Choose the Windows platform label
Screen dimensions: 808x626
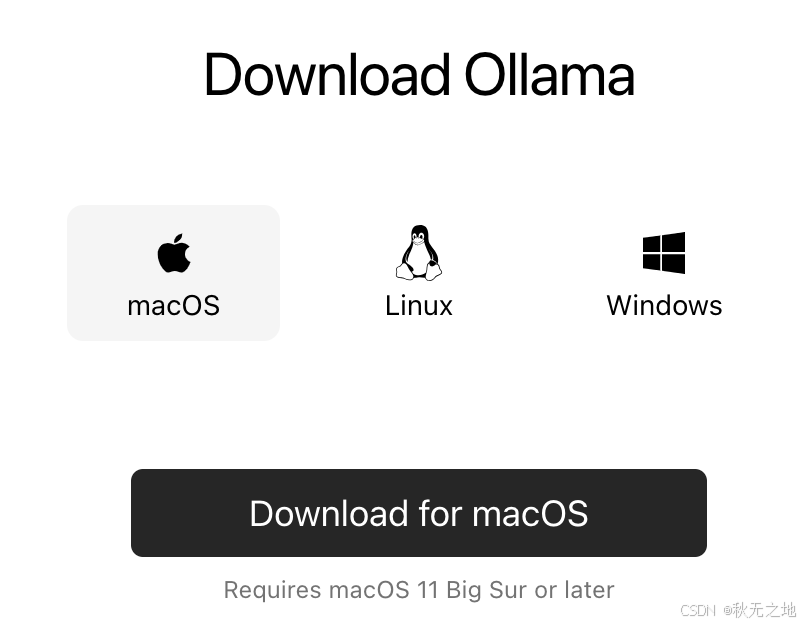click(x=664, y=306)
